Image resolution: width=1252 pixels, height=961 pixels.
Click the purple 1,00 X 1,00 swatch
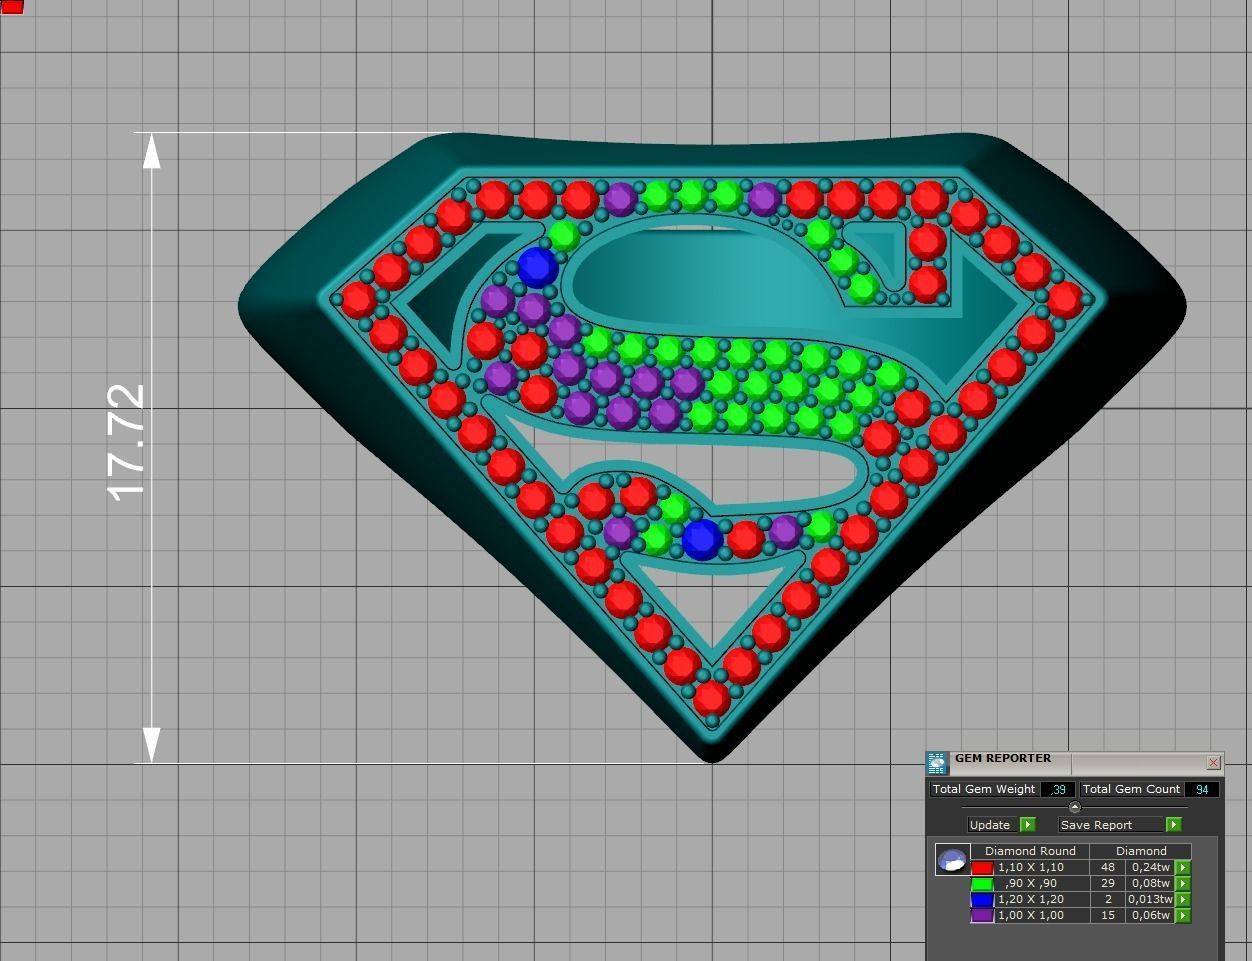click(982, 916)
